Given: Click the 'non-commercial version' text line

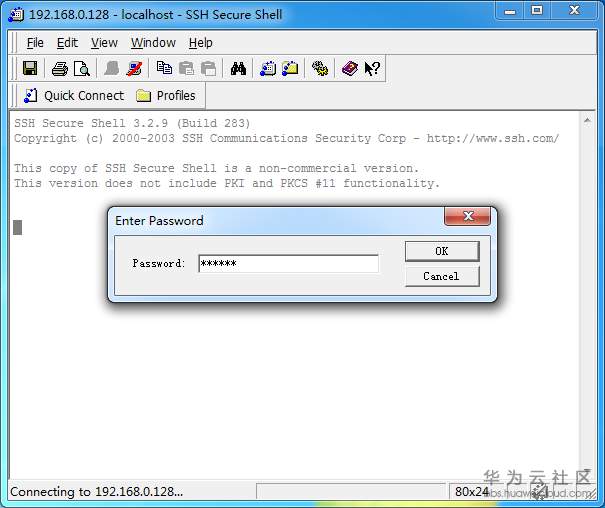Looking at the screenshot, I should point(216,168).
